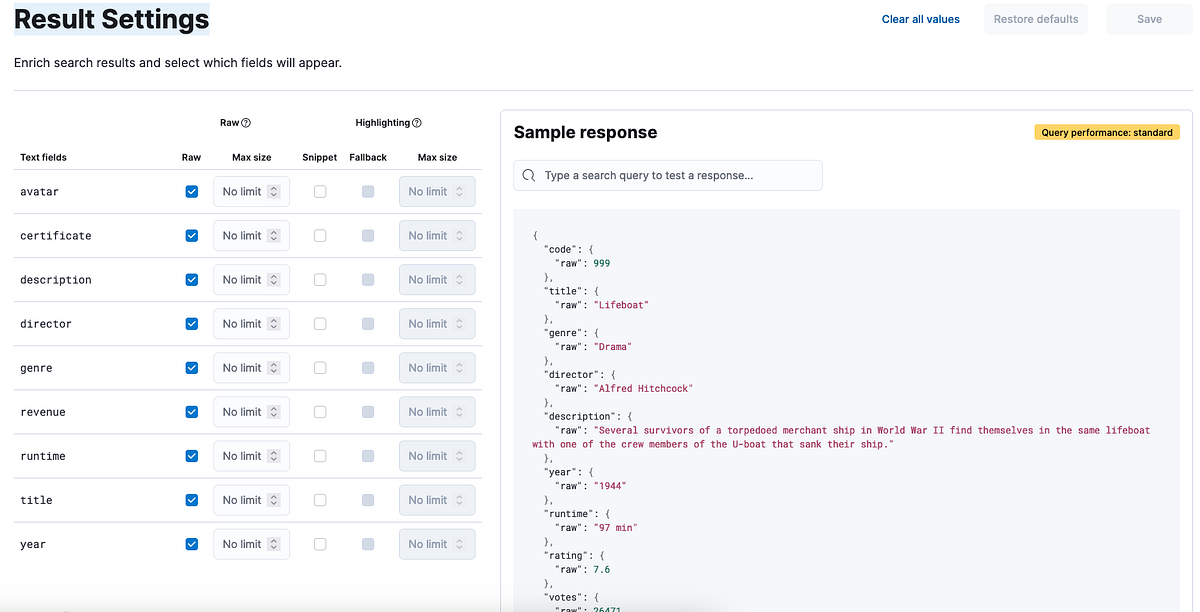Toggle the Raw checkbox for genre
The image size is (1200, 612).
click(x=192, y=368)
